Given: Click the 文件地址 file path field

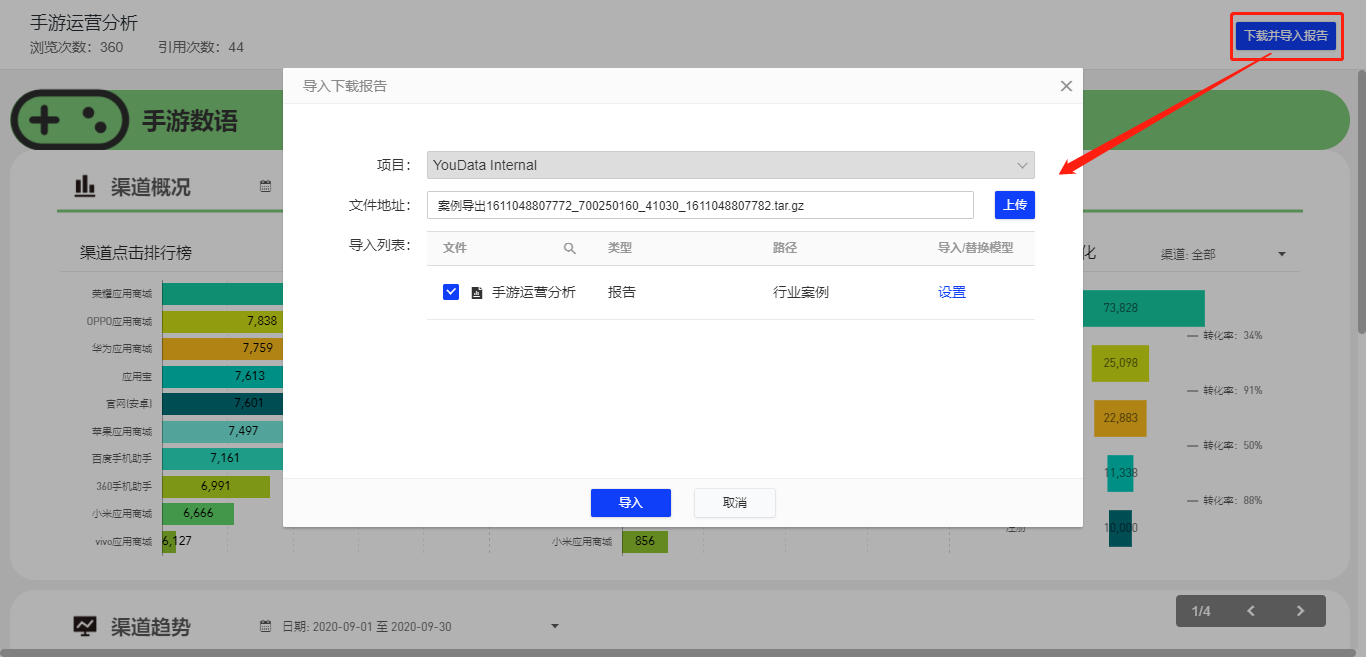Looking at the screenshot, I should tap(700, 205).
